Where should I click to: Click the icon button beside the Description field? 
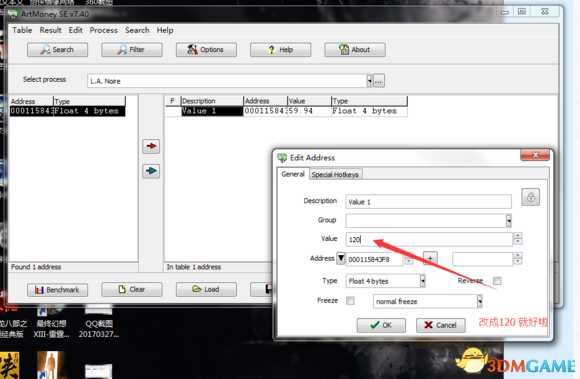530,197
